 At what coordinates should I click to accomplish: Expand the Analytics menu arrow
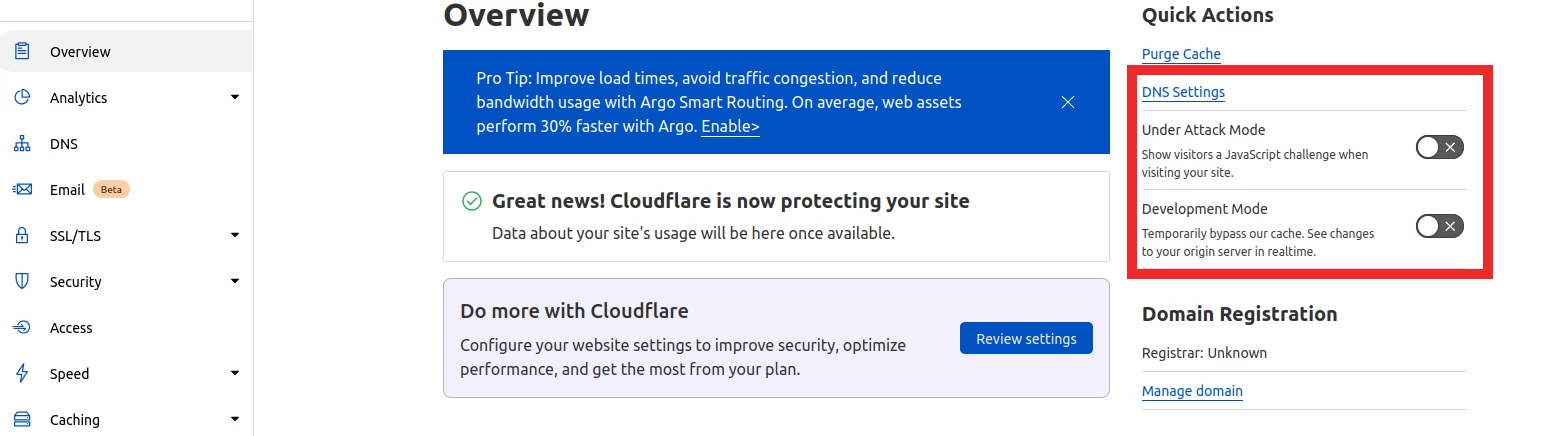(235, 97)
